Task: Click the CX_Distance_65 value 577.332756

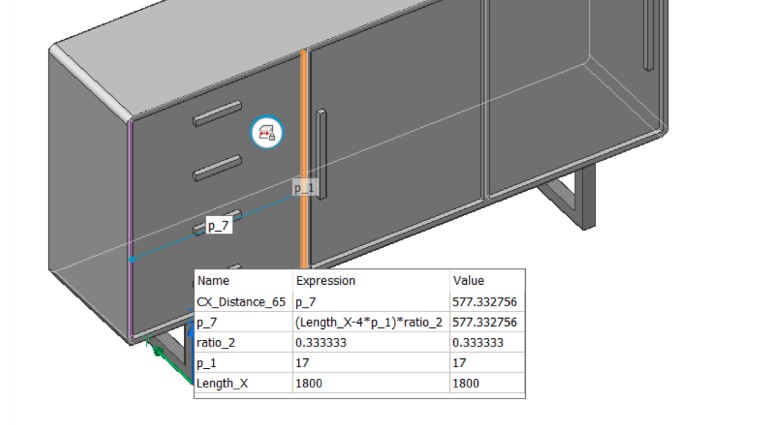Action: click(x=487, y=302)
